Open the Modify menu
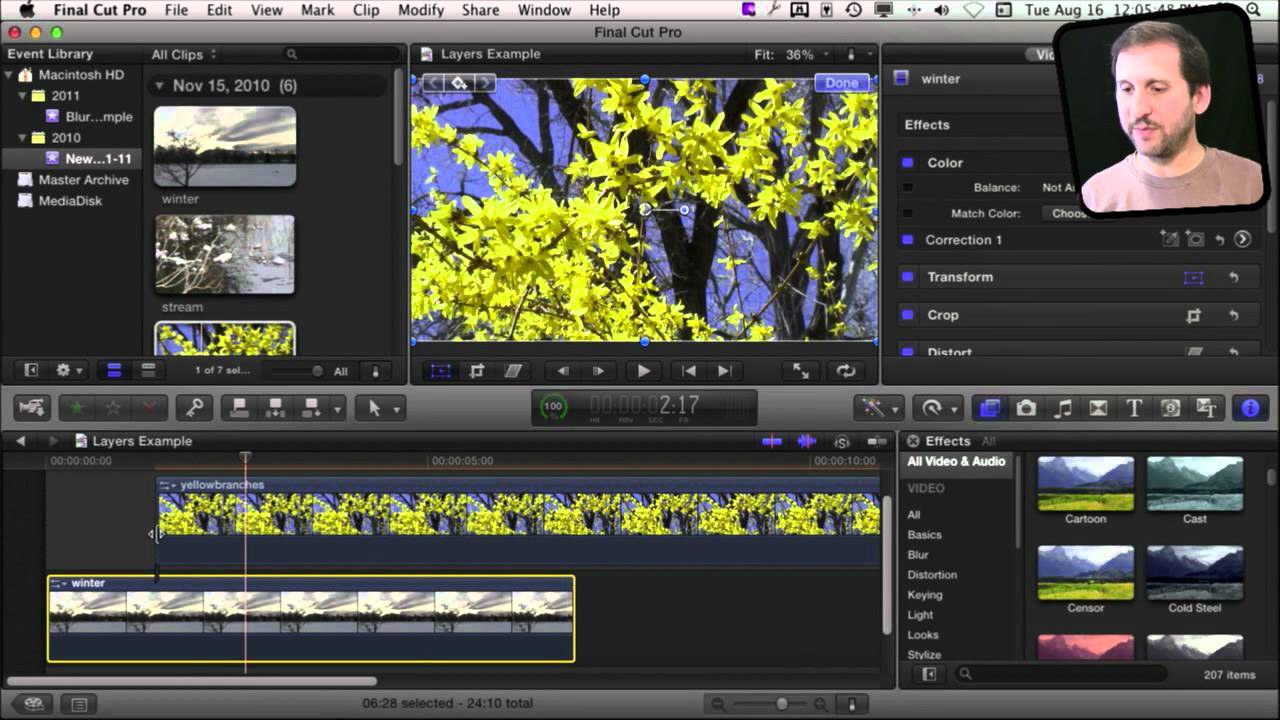The height and width of the screenshot is (720, 1280). pos(420,10)
